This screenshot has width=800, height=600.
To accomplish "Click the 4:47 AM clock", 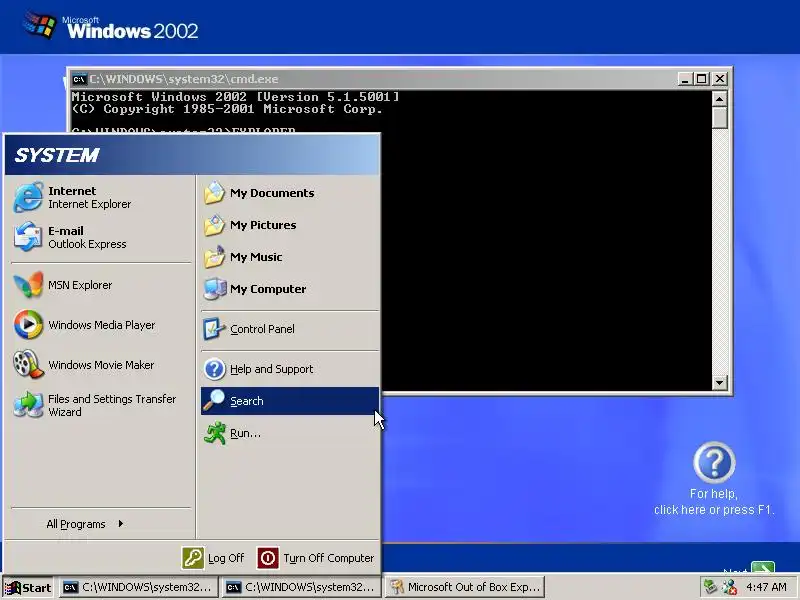I will 766,587.
